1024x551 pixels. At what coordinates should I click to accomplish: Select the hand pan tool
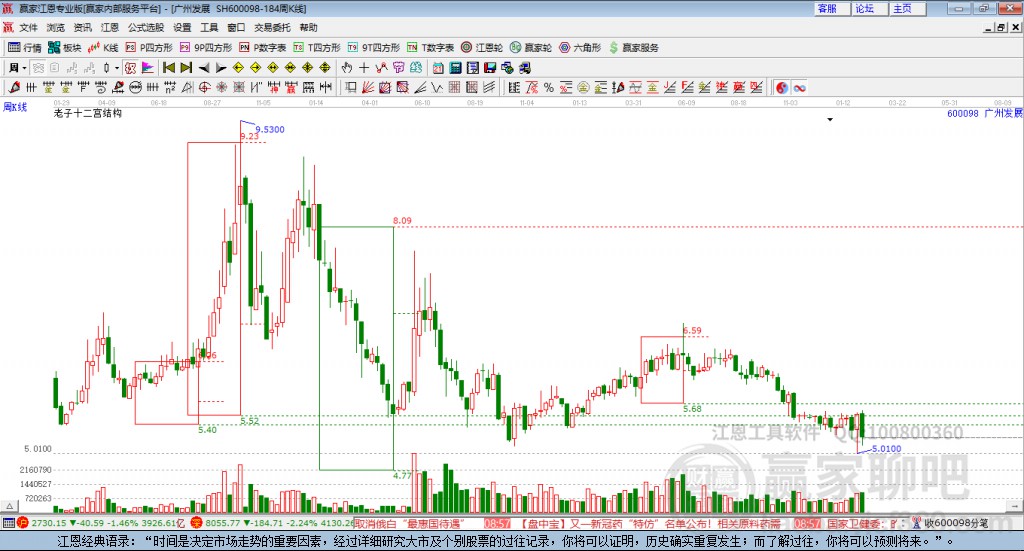coord(347,68)
